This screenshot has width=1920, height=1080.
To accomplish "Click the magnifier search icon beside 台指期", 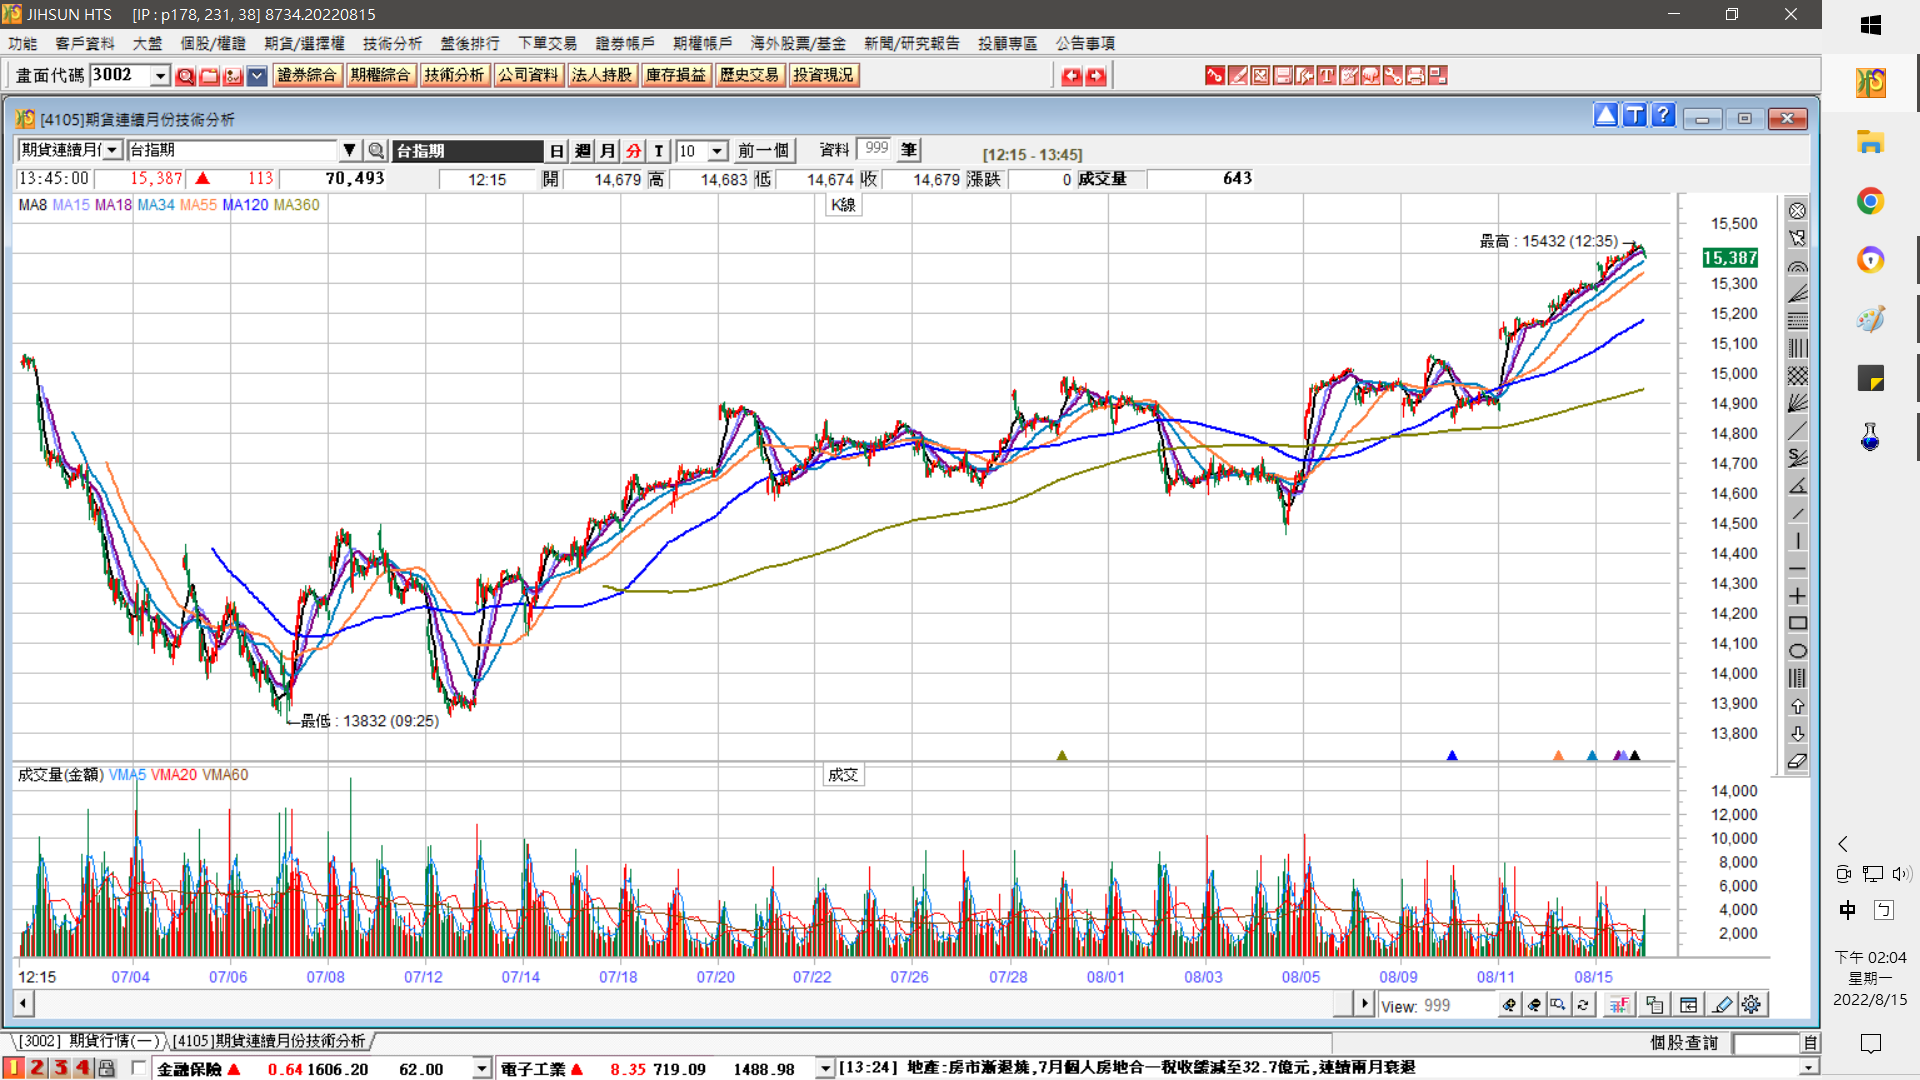I will tap(376, 151).
